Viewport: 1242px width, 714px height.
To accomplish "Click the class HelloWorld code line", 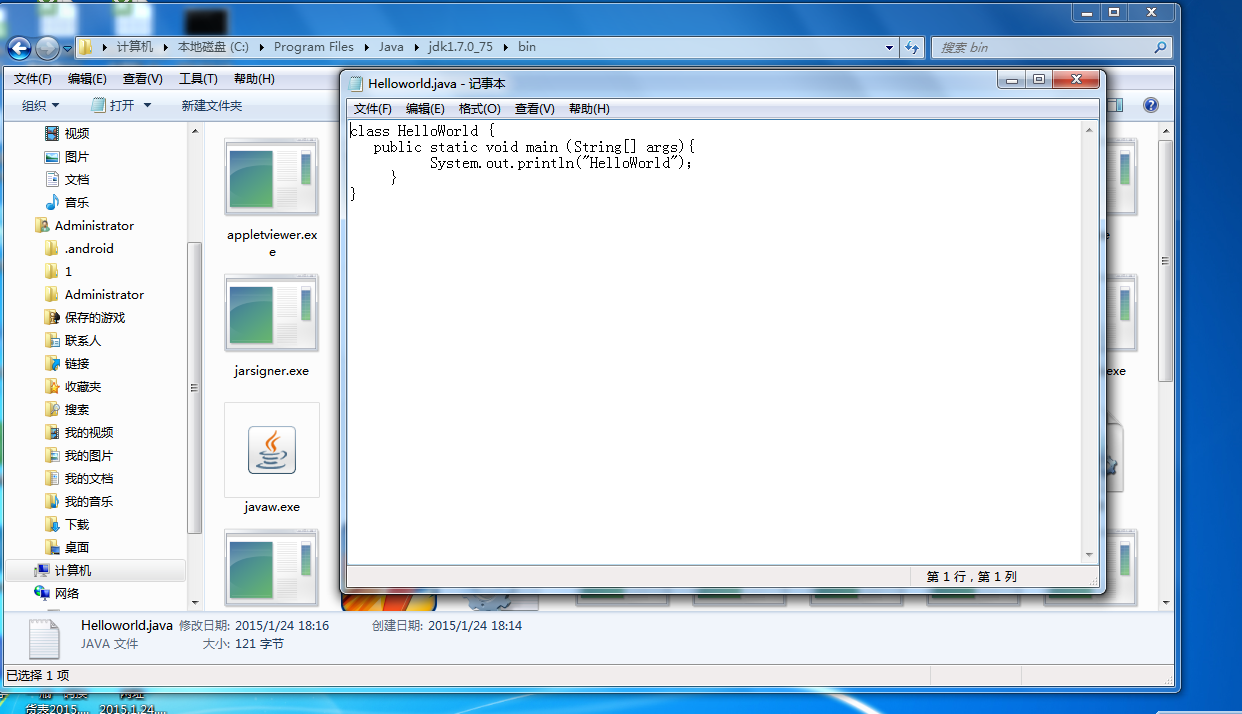I will click(422, 131).
